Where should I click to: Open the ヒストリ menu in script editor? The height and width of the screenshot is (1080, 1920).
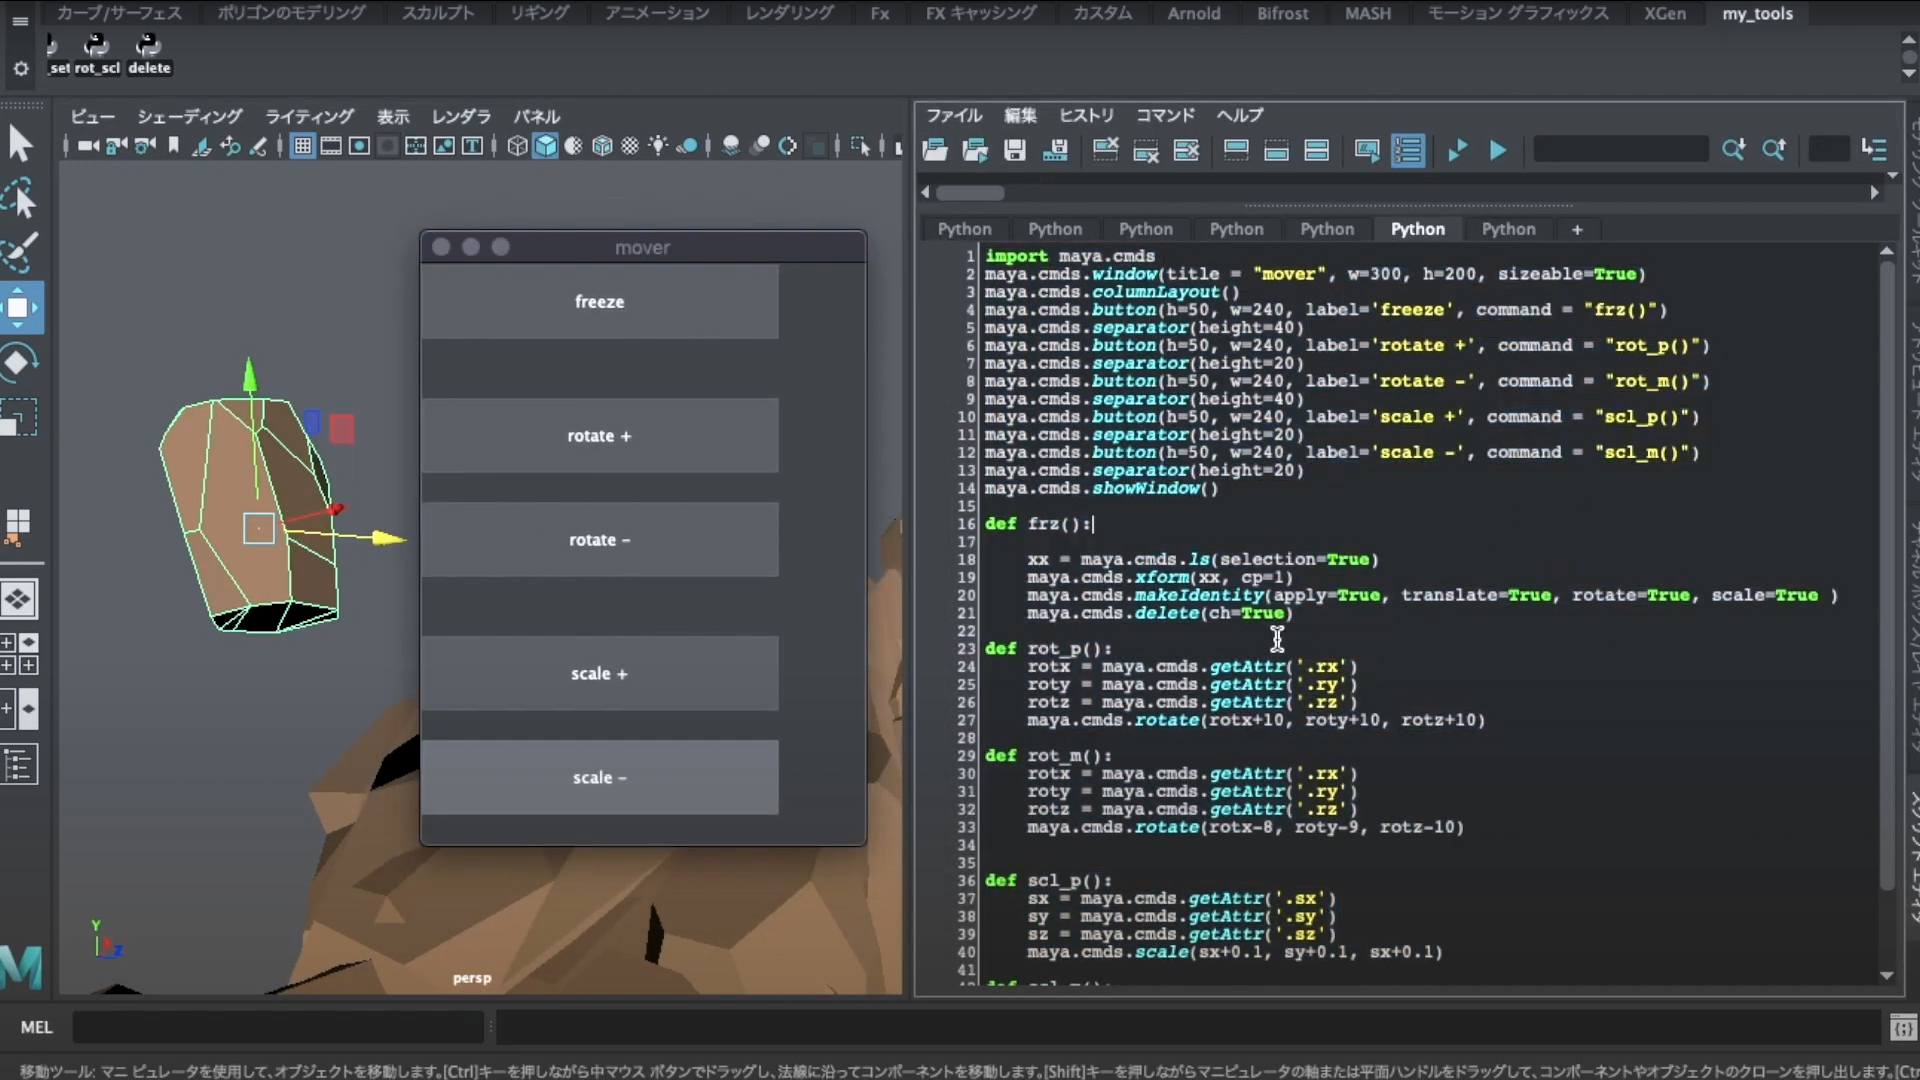pyautogui.click(x=1086, y=115)
